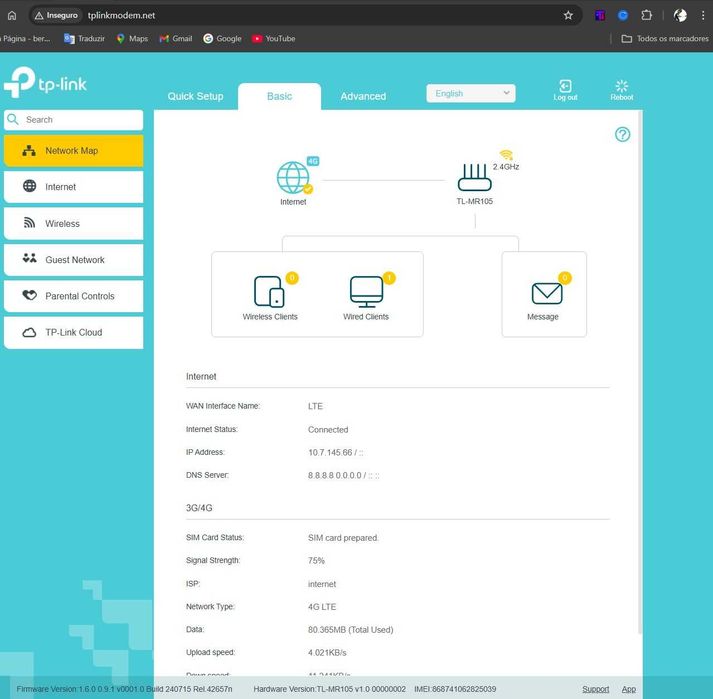Open the YouTube bookmark
Screen dimensions: 713x699
tap(274, 39)
